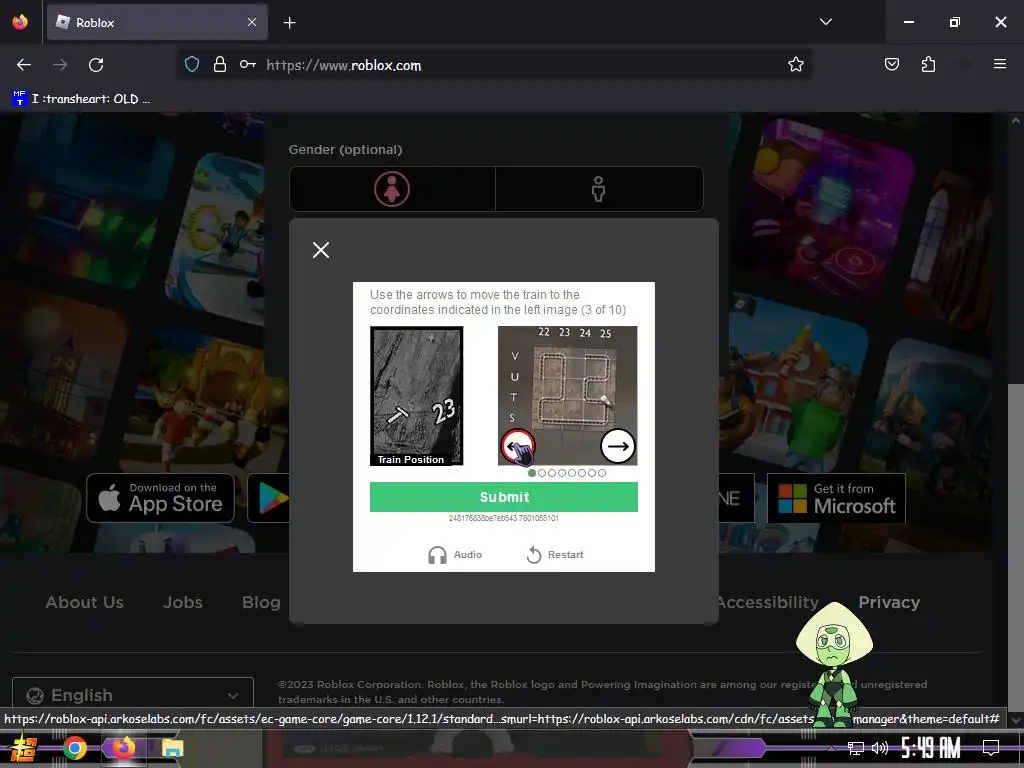The width and height of the screenshot is (1024, 768).
Task: Select the Roblox tab
Action: pyautogui.click(x=157, y=23)
